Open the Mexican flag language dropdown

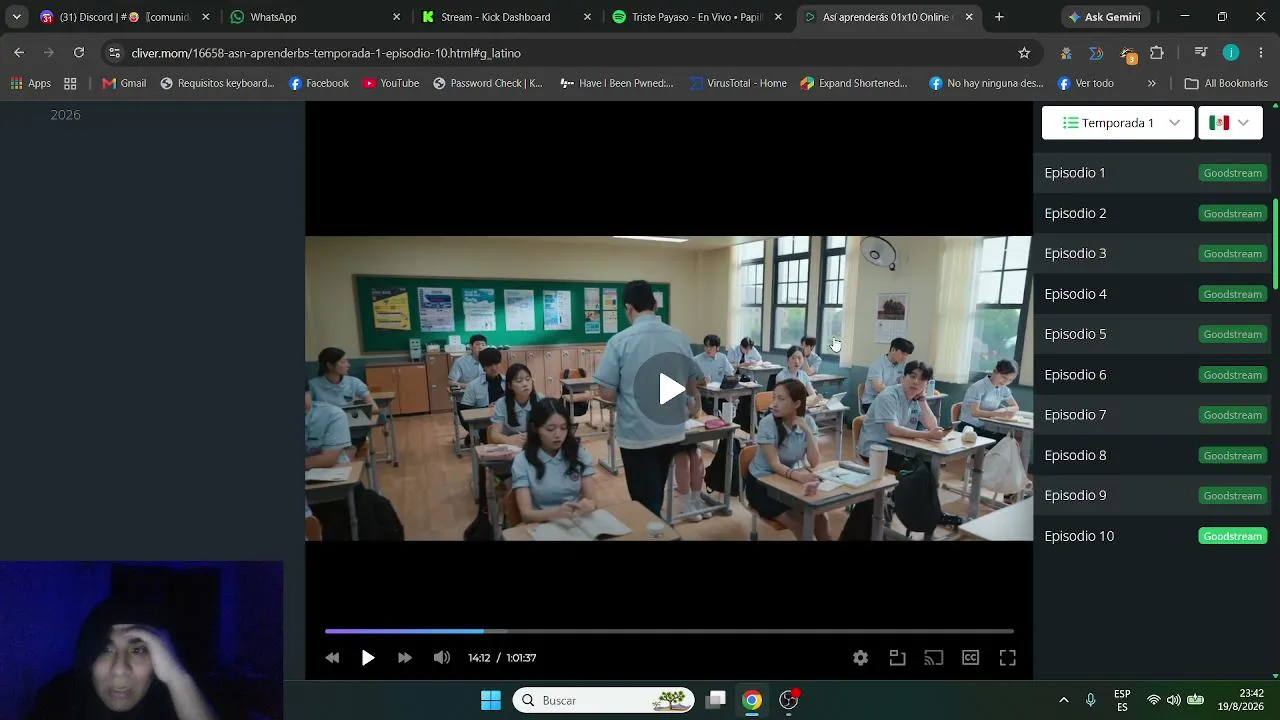pyautogui.click(x=1230, y=123)
